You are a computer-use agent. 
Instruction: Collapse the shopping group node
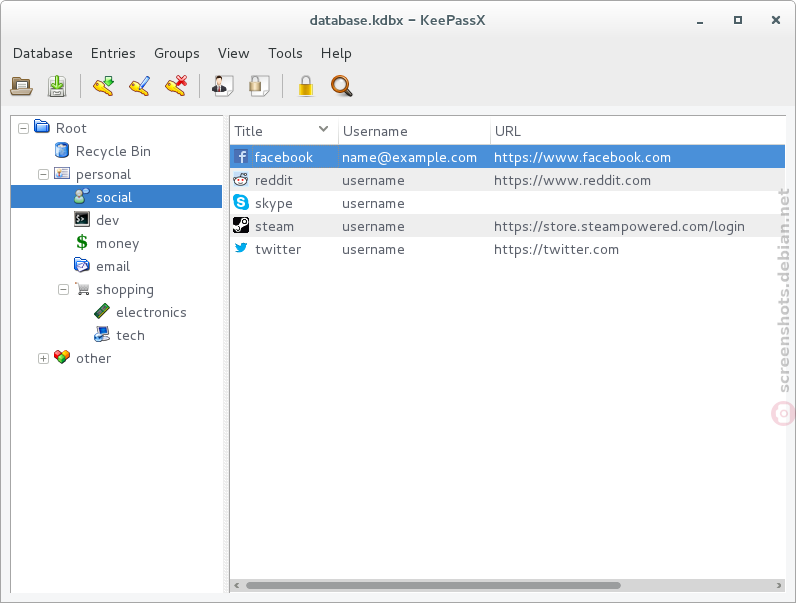tap(63, 290)
